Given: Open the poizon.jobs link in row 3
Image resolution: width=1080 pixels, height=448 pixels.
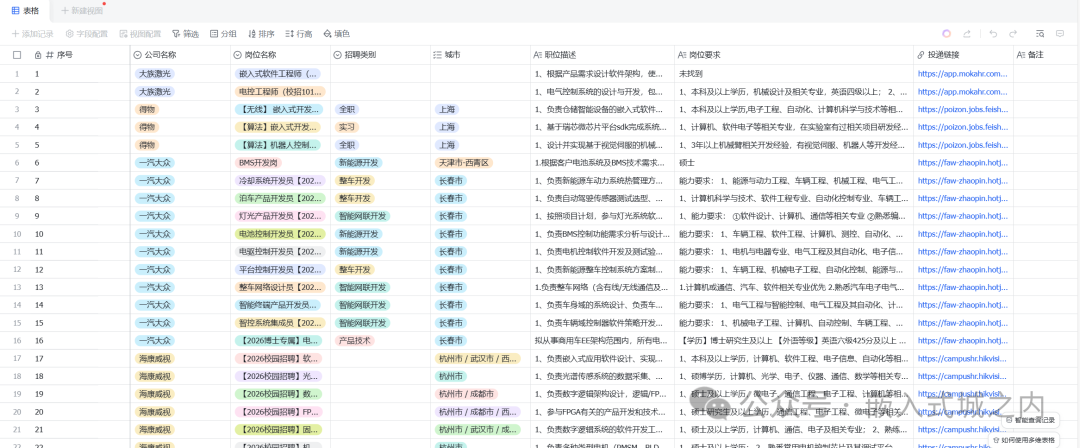Looking at the screenshot, I should tap(962, 109).
